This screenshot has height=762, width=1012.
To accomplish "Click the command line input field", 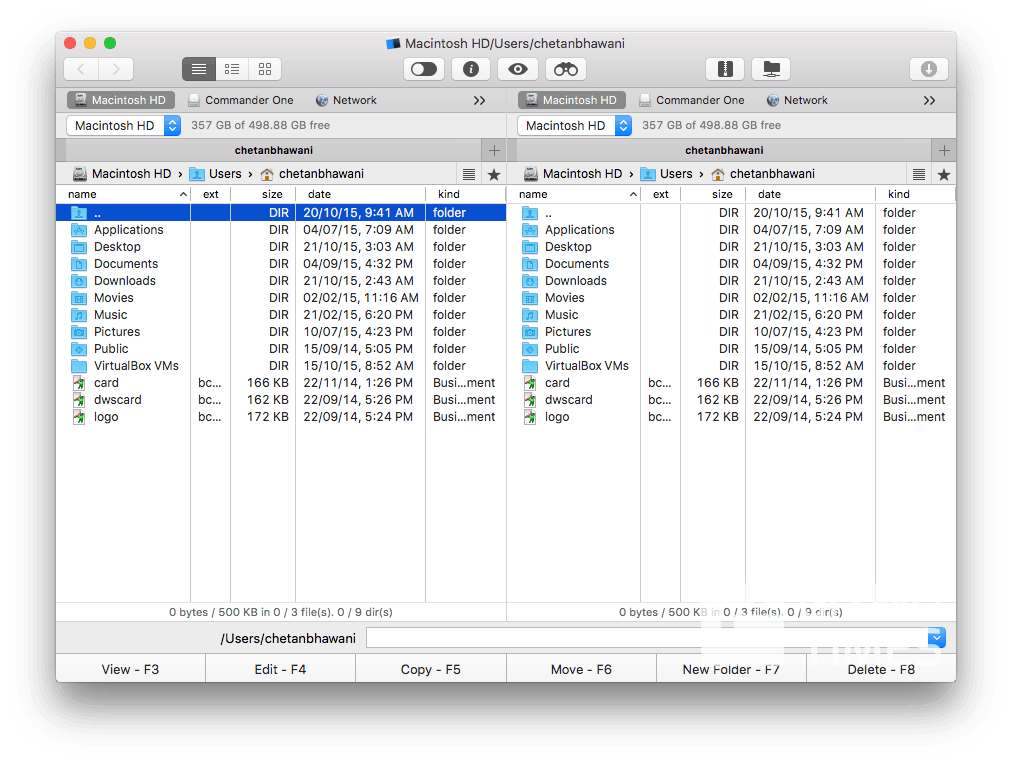I will [647, 638].
